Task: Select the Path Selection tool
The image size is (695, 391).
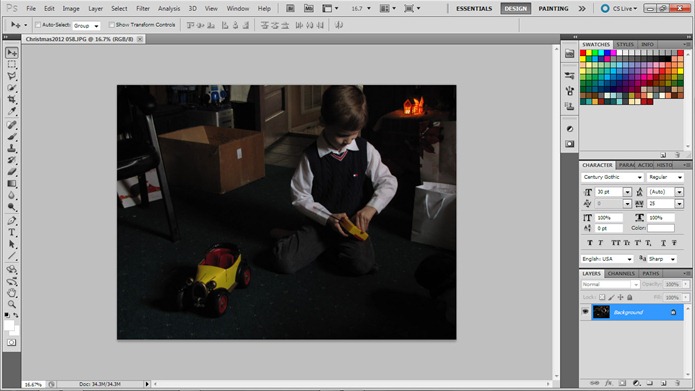Action: [12, 244]
